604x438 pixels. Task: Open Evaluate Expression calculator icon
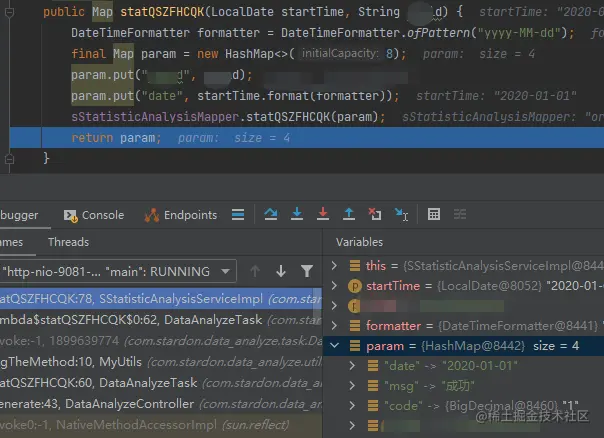[434, 214]
